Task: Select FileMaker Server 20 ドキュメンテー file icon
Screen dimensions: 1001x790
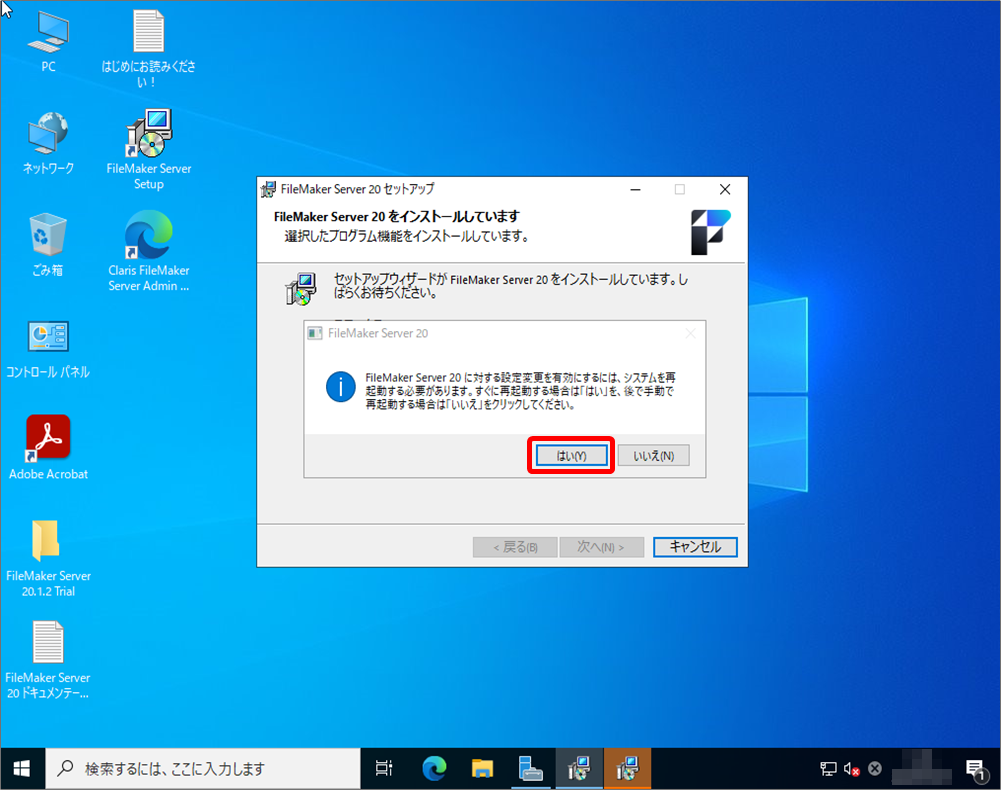Action: click(48, 660)
